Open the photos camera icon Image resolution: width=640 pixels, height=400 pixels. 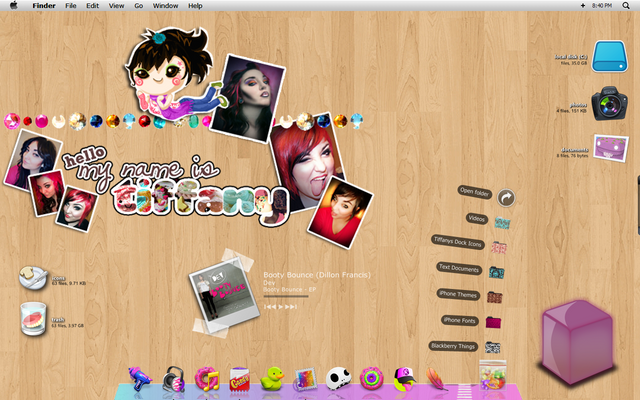point(609,103)
